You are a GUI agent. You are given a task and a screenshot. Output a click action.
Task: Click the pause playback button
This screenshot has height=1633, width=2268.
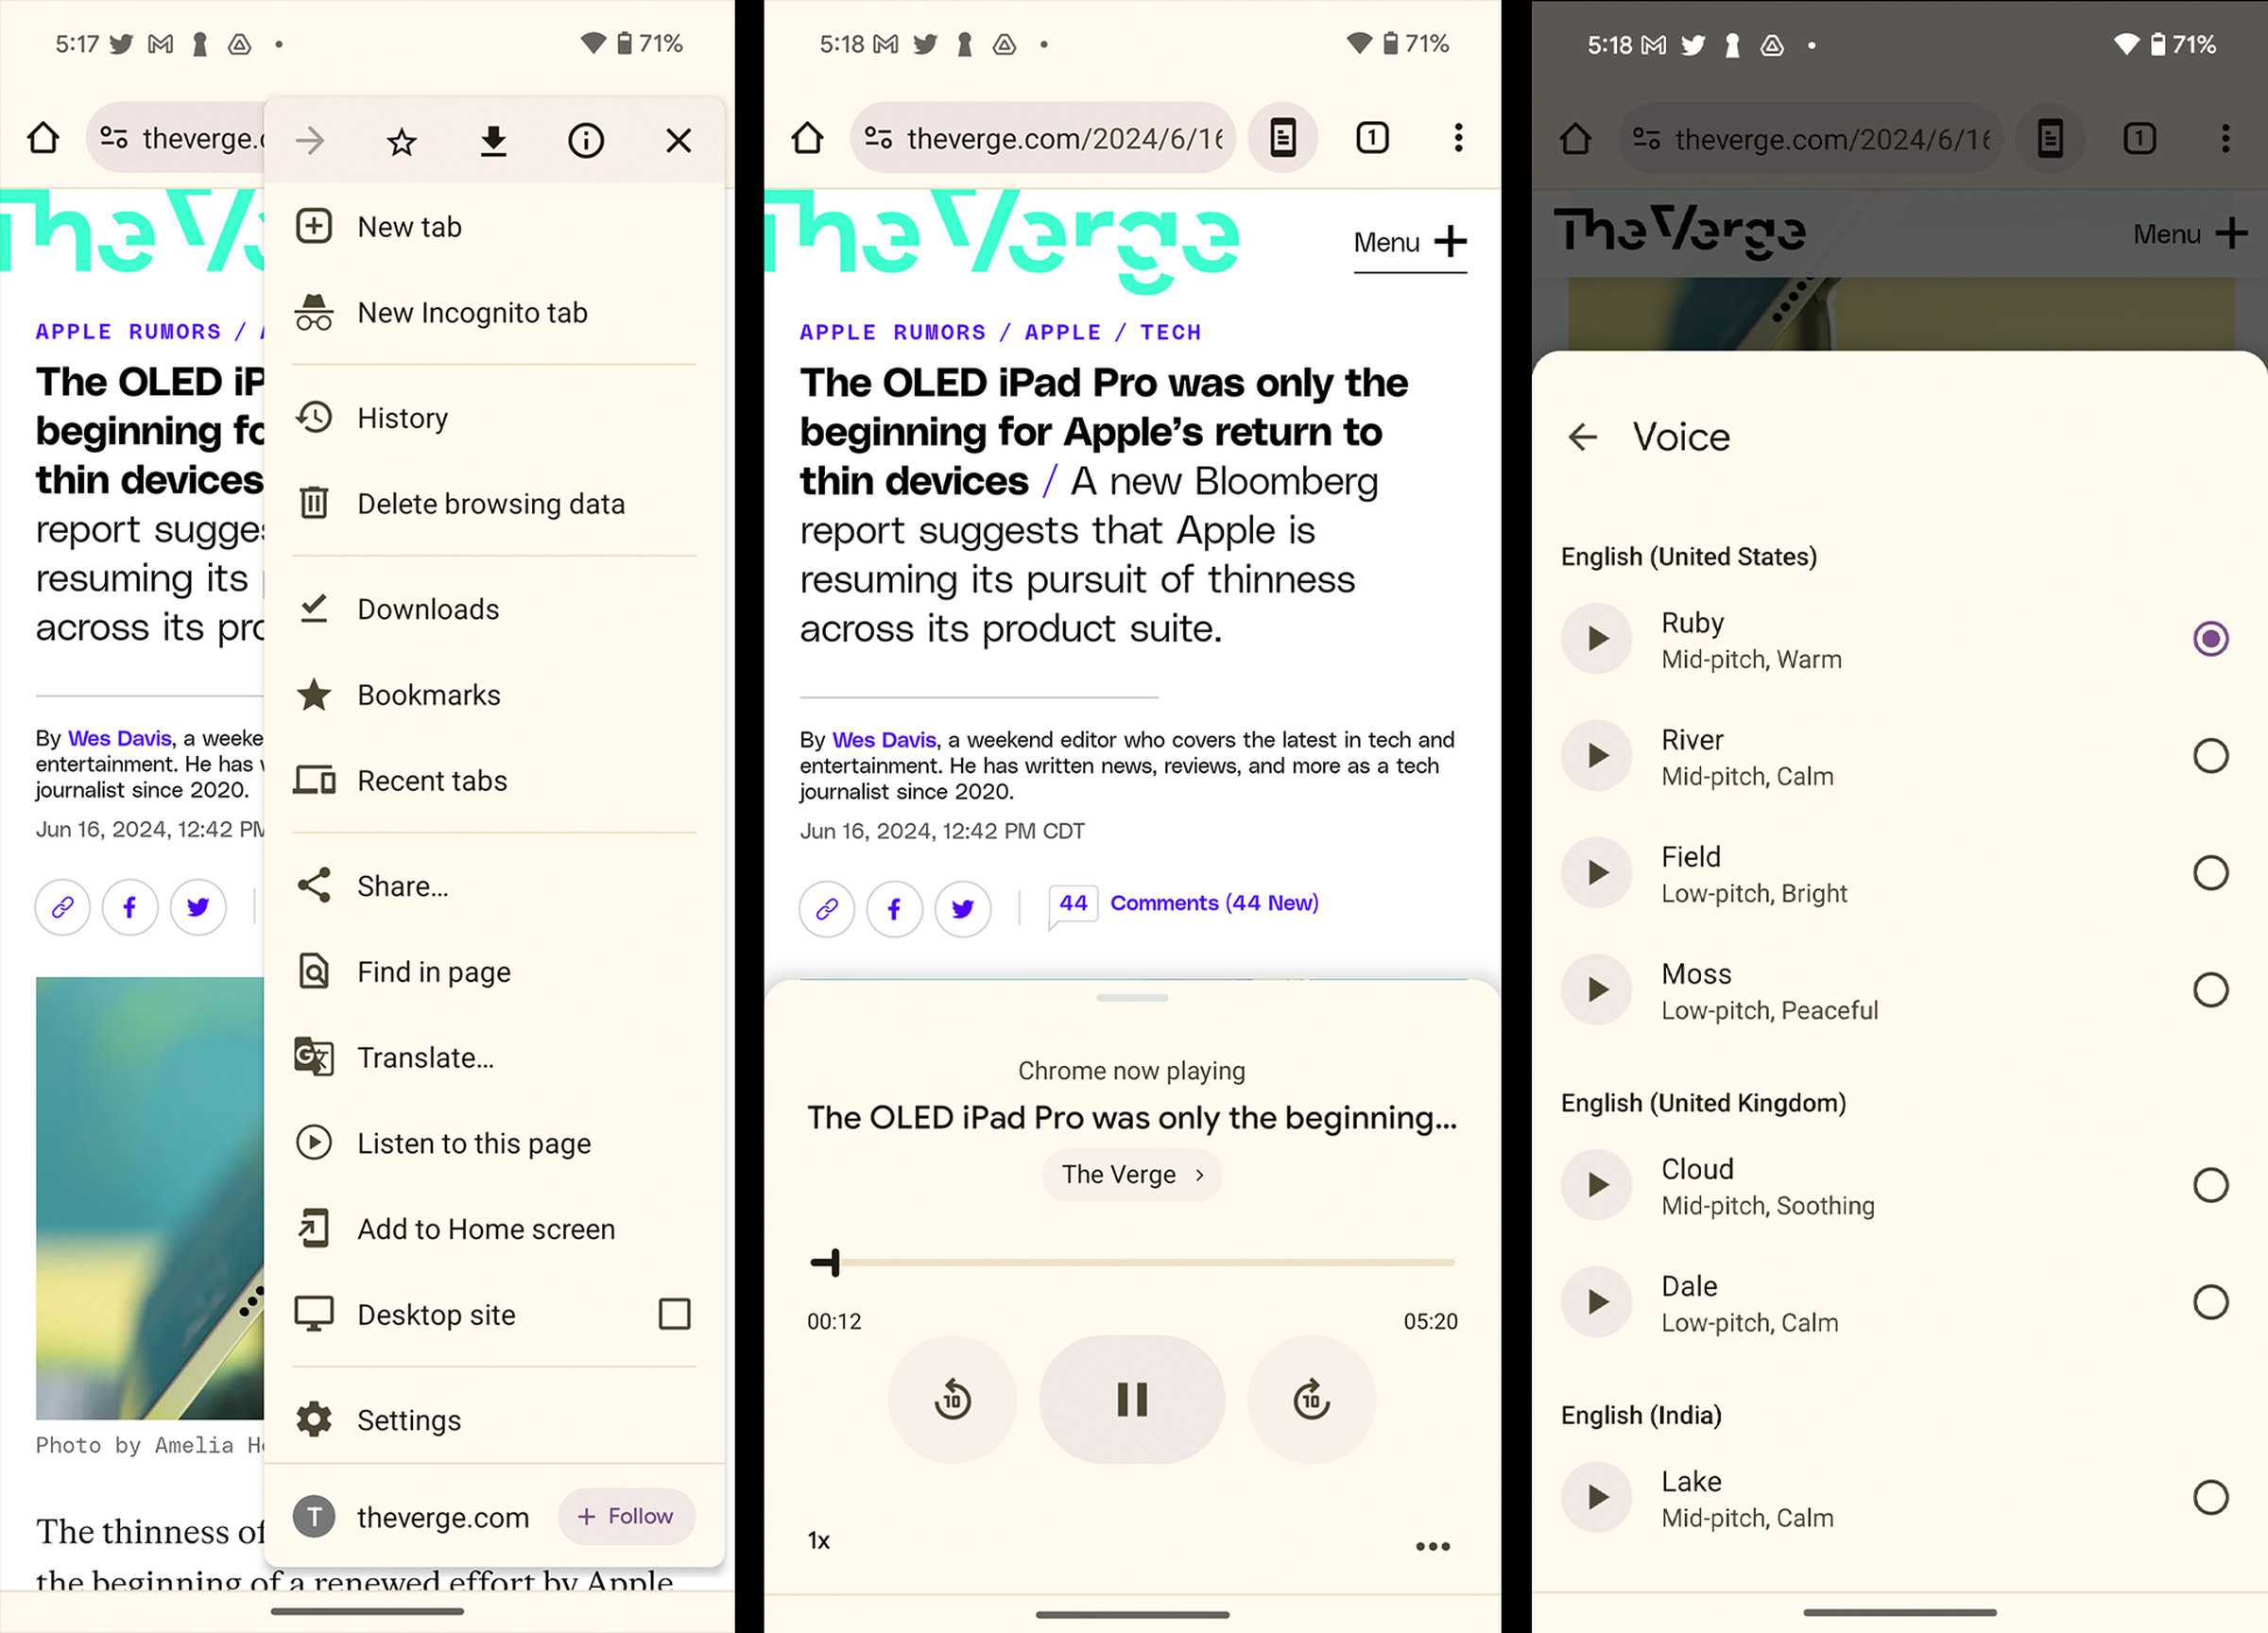click(x=1132, y=1399)
